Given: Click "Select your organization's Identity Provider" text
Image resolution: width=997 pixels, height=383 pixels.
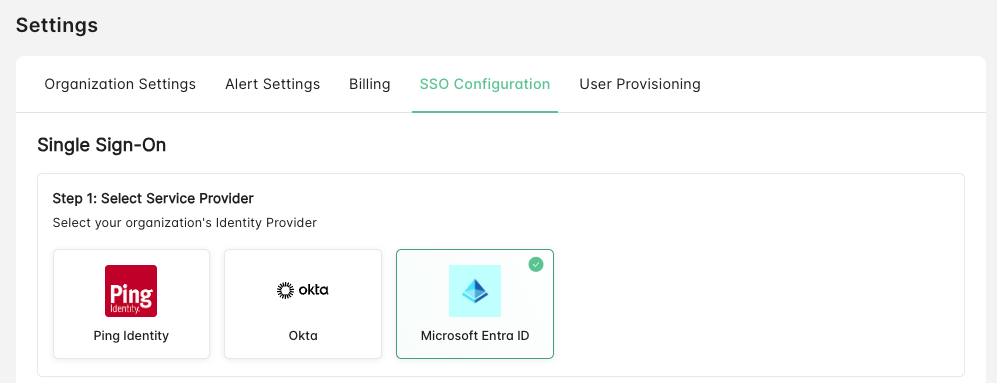Looking at the screenshot, I should pos(184,223).
